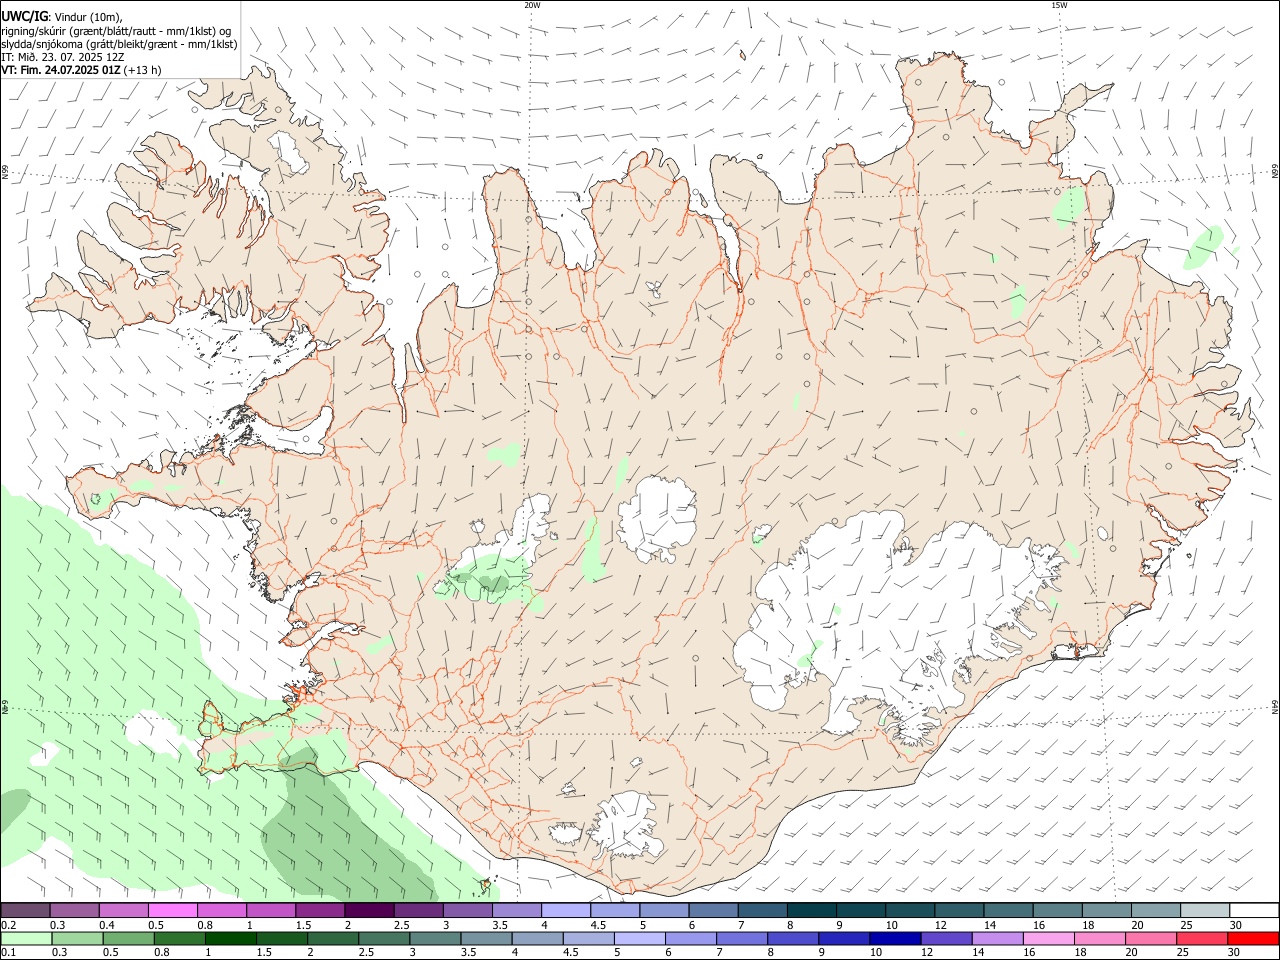Click the bold 'UWC/IG' title text
Screen dimensions: 1280x960
[24, 17]
